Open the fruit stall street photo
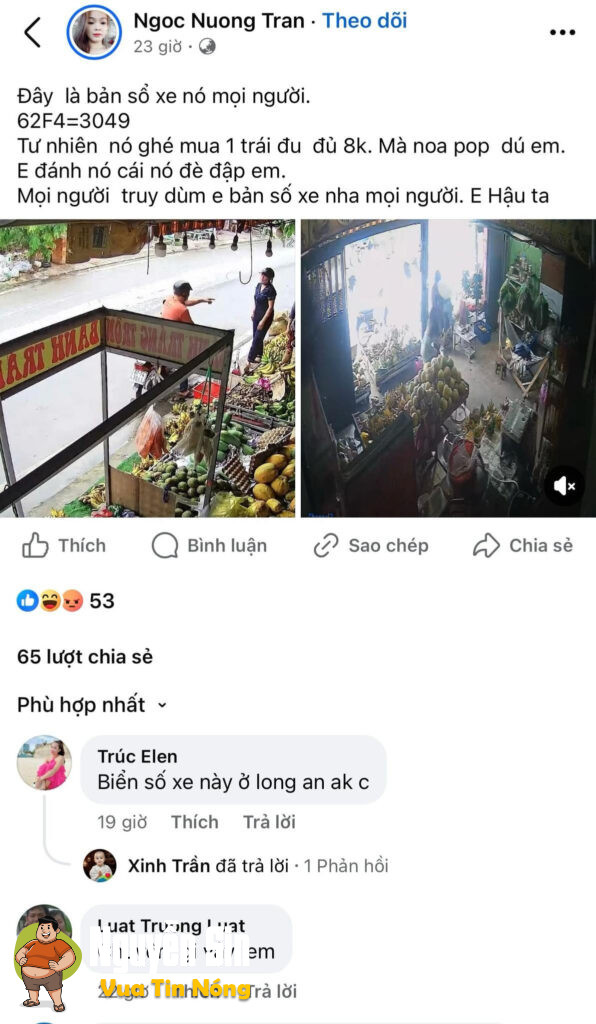The image size is (596, 1024). click(148, 368)
